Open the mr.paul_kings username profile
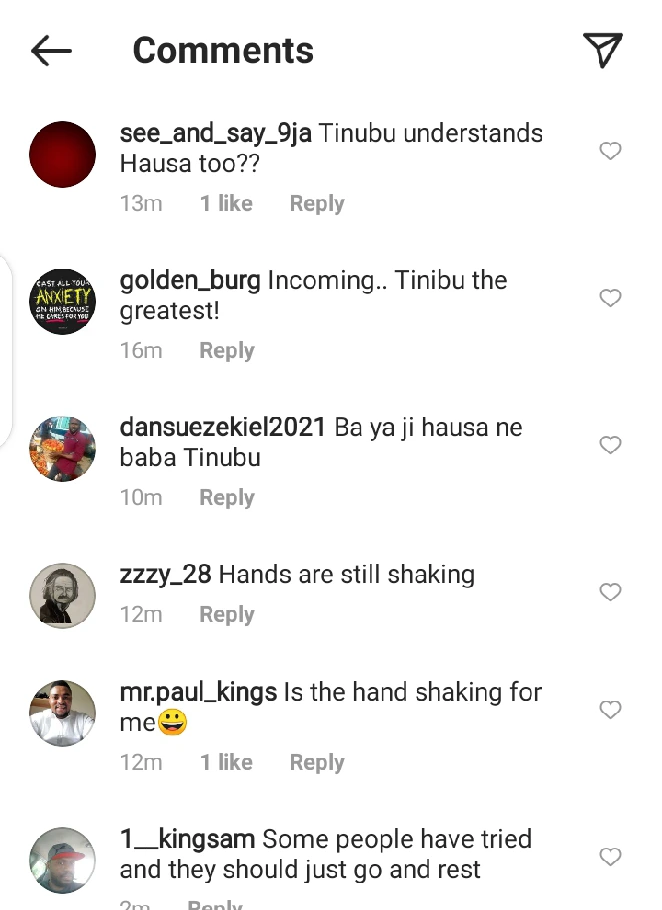Image resolution: width=662 pixels, height=910 pixels. click(198, 692)
